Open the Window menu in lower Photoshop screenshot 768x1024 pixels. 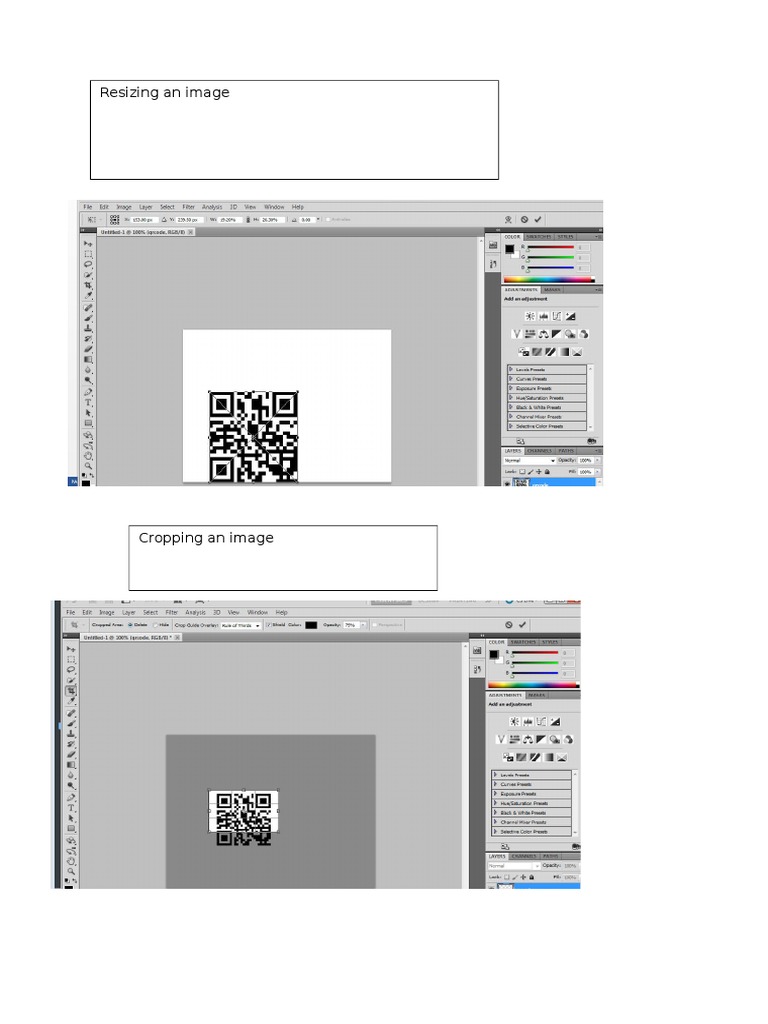[x=258, y=613]
